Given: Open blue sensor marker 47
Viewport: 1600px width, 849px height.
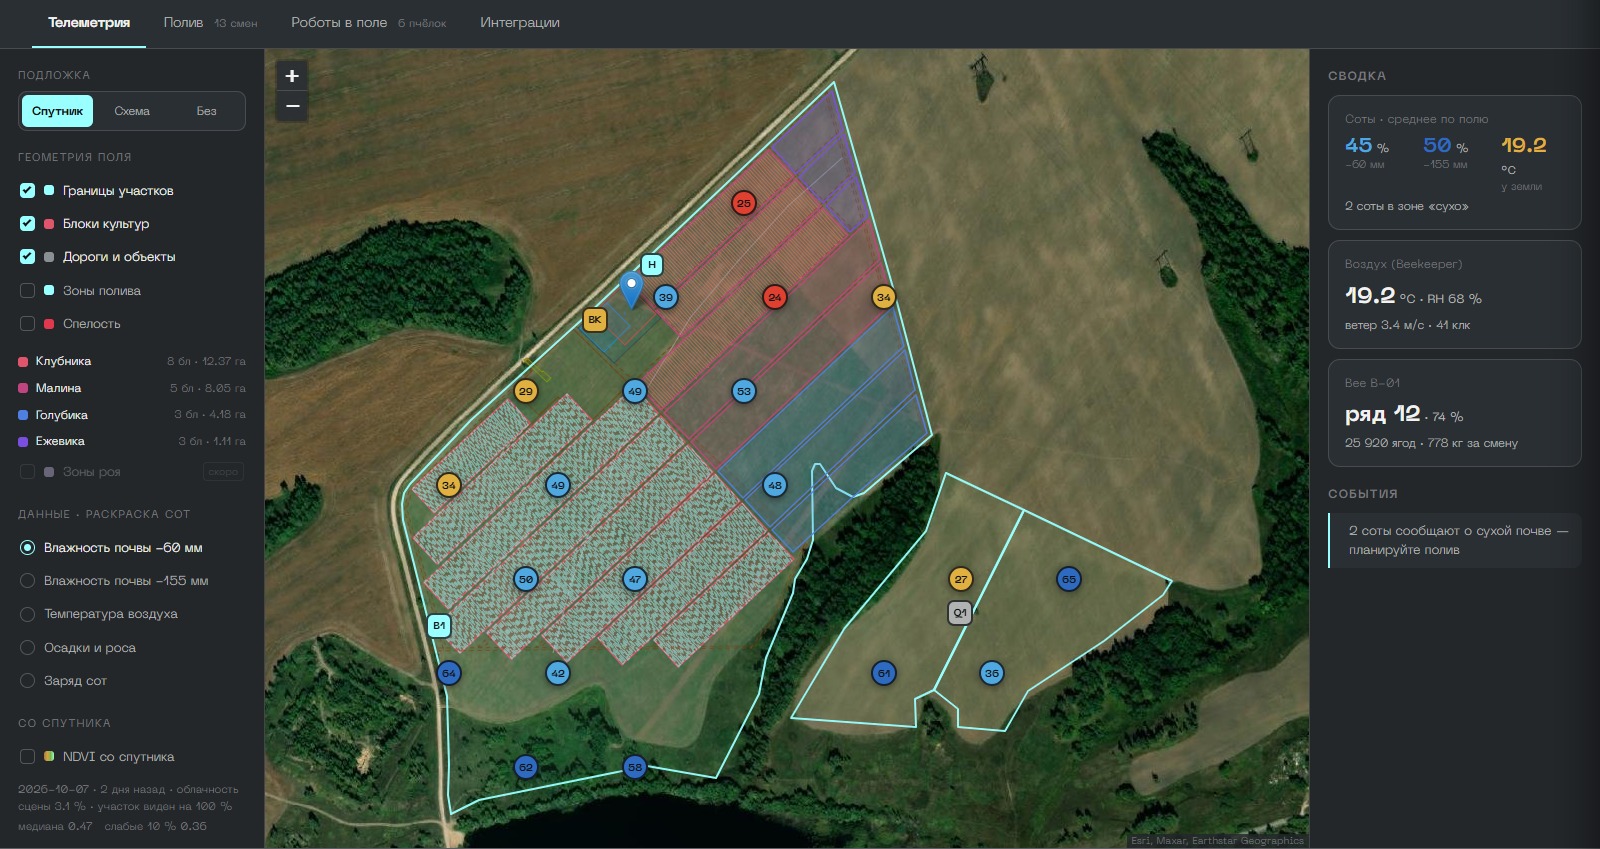Looking at the screenshot, I should click(x=635, y=579).
